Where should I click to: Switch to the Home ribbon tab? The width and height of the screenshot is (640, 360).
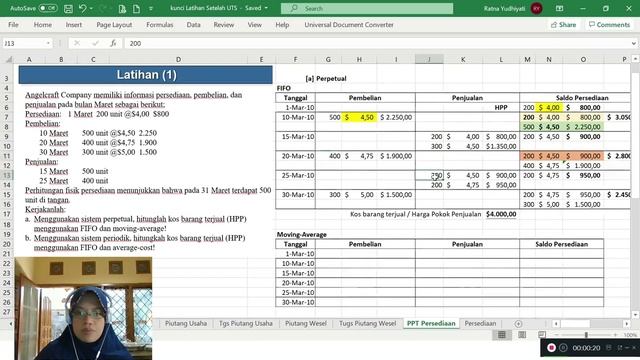pyautogui.click(x=43, y=25)
